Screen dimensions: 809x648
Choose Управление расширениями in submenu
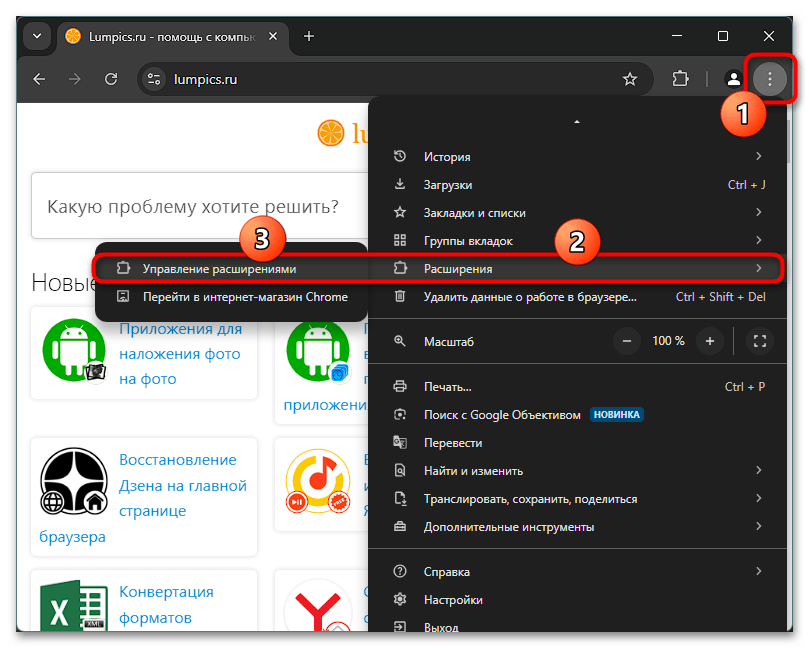point(231,269)
